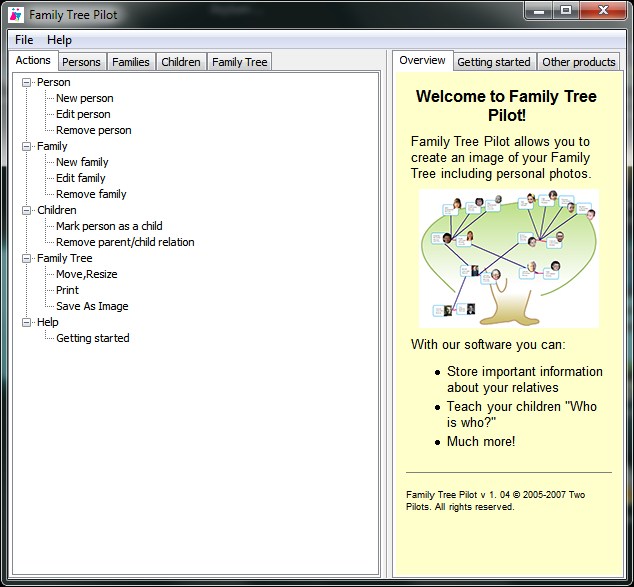Choose Save As Image action
The image size is (634, 587).
(x=92, y=306)
